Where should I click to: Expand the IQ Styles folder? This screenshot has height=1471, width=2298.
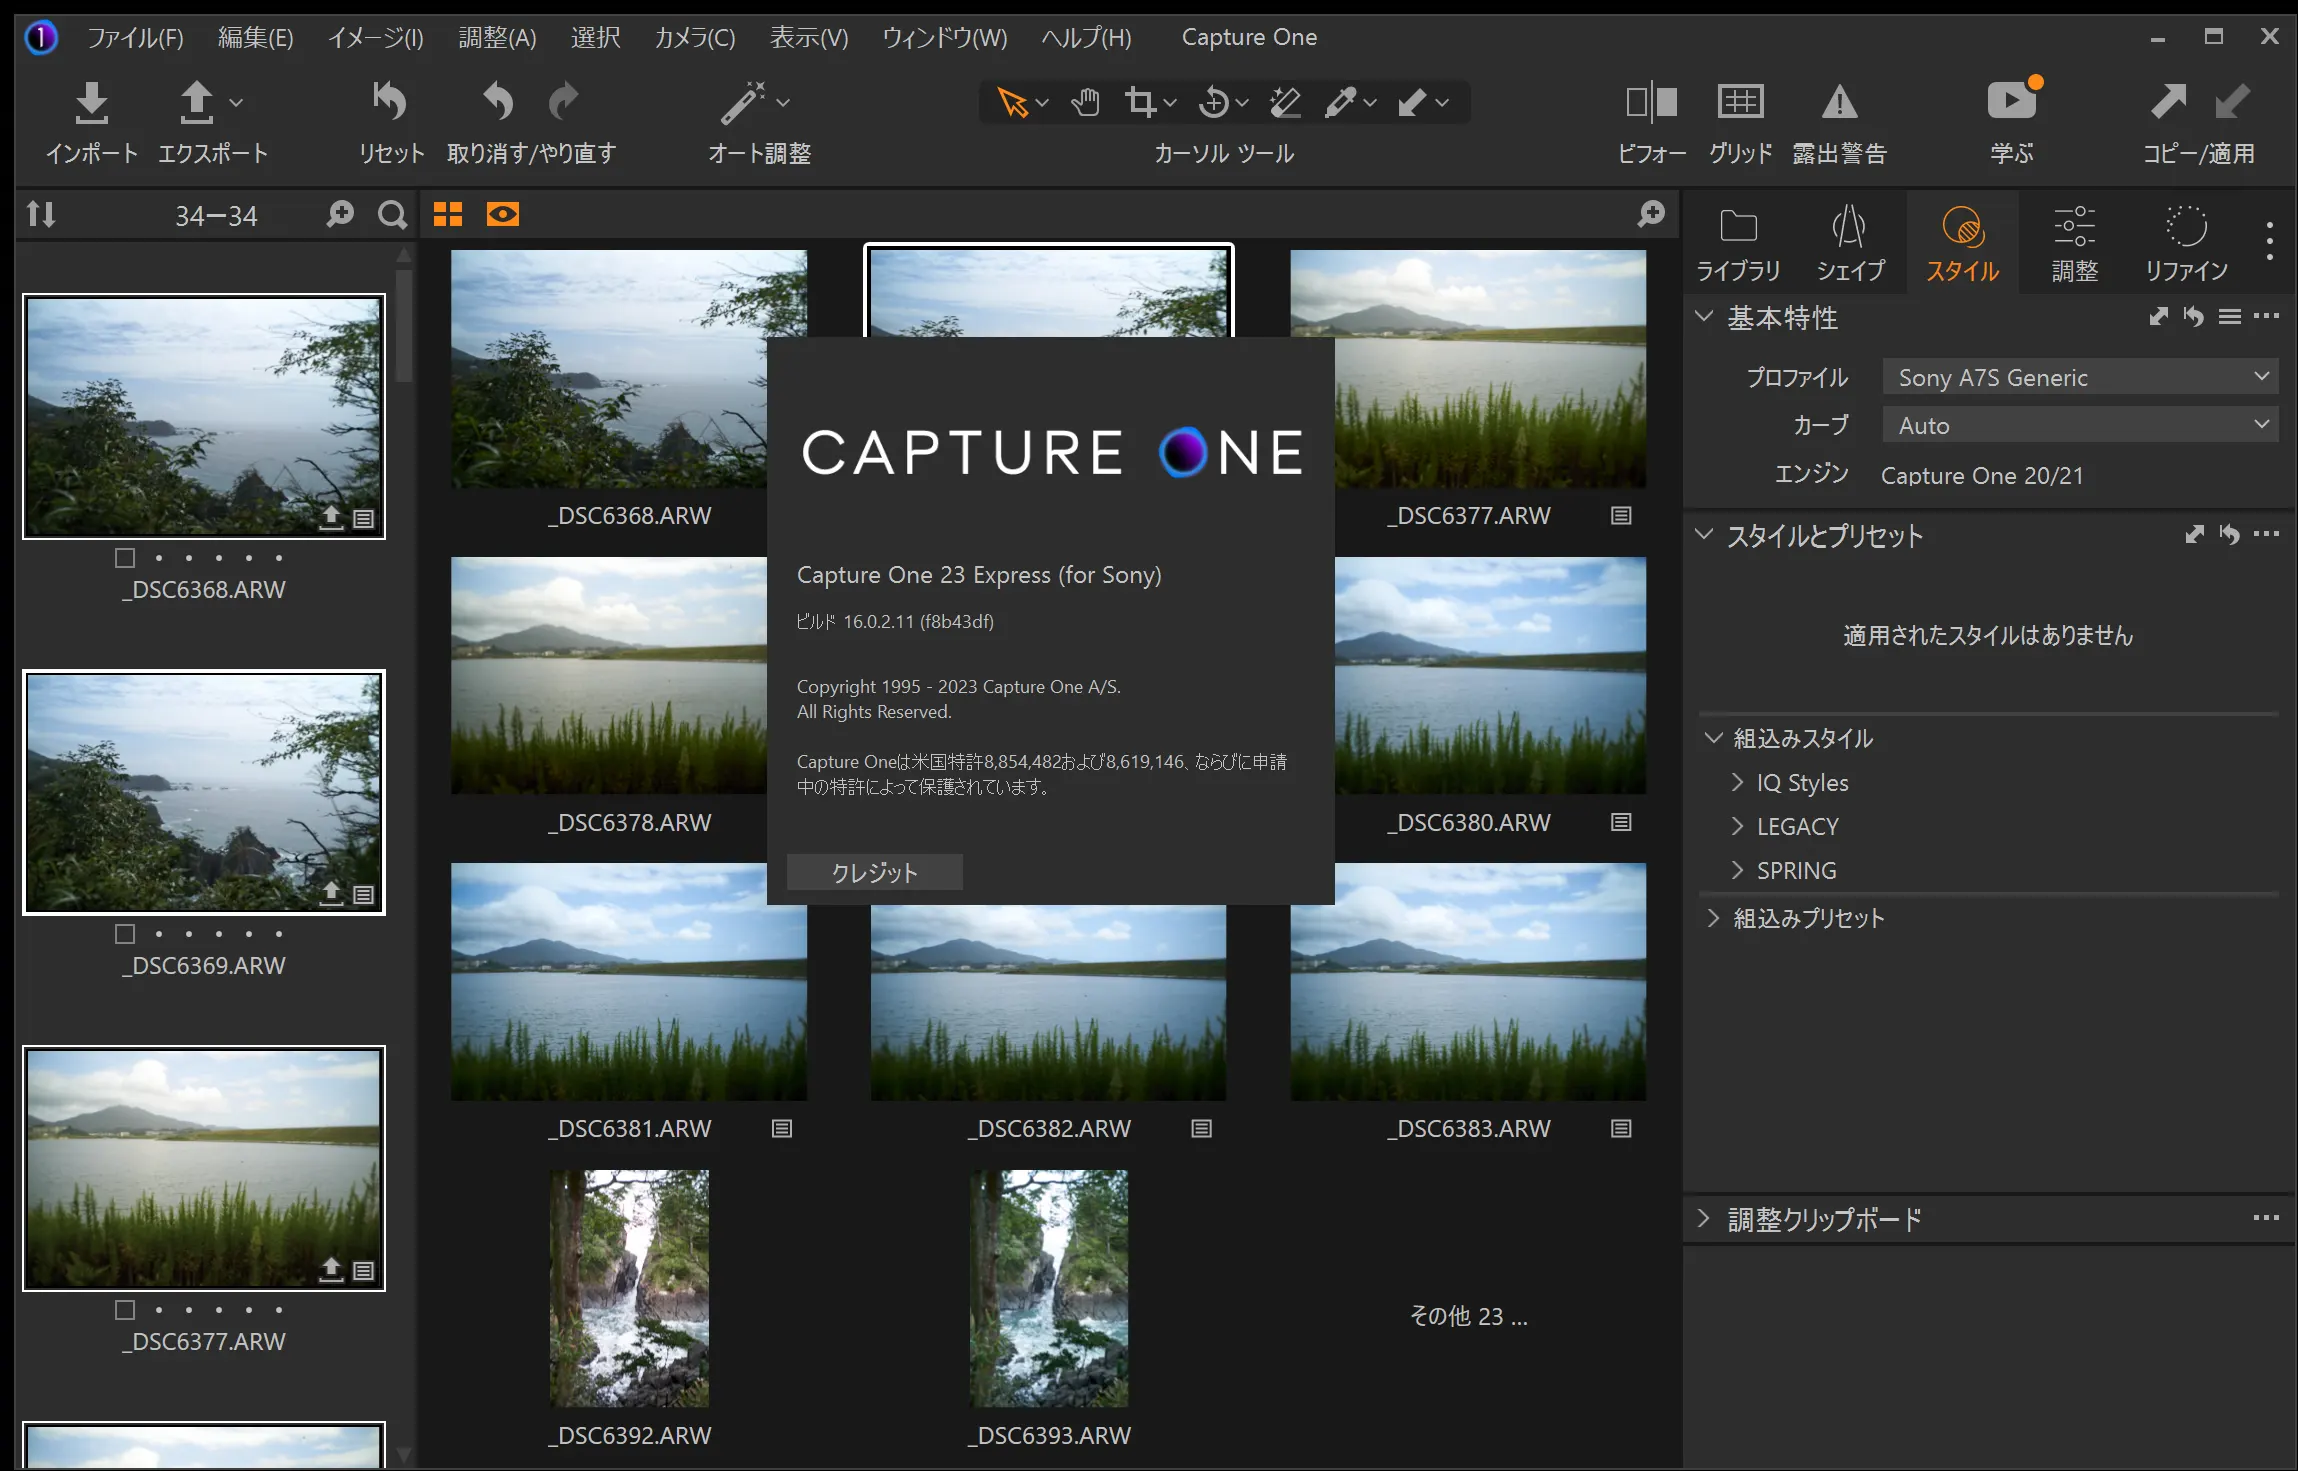coord(1737,782)
